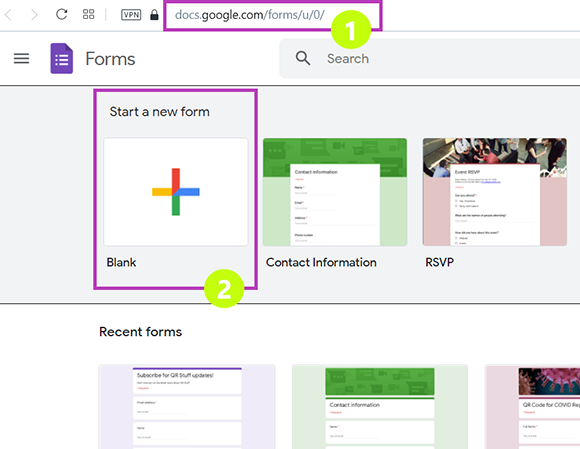
Task: Open recent form Subscribe for QR Stuff updates
Action: pyautogui.click(x=187, y=407)
